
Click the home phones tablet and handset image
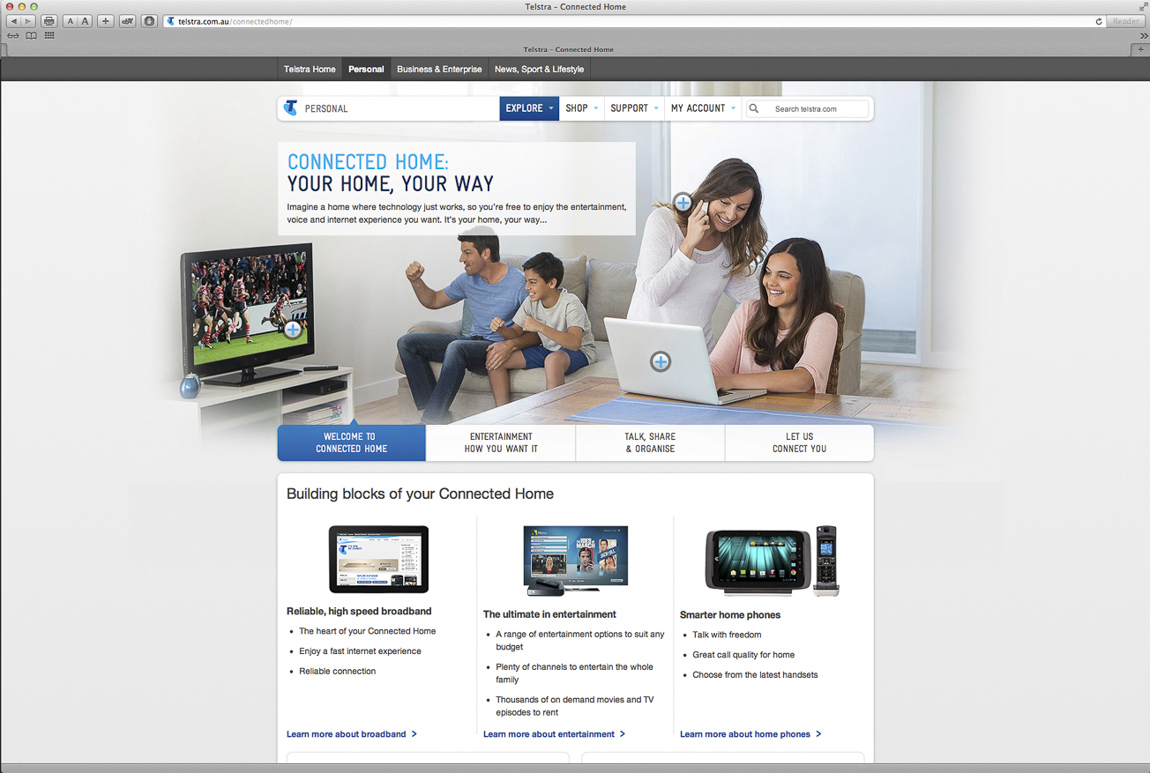point(771,560)
